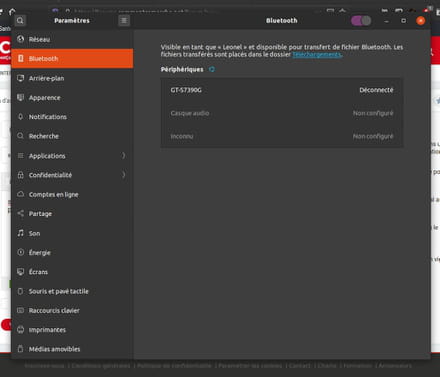Click the Notifications bell icon

pyautogui.click(x=21, y=116)
